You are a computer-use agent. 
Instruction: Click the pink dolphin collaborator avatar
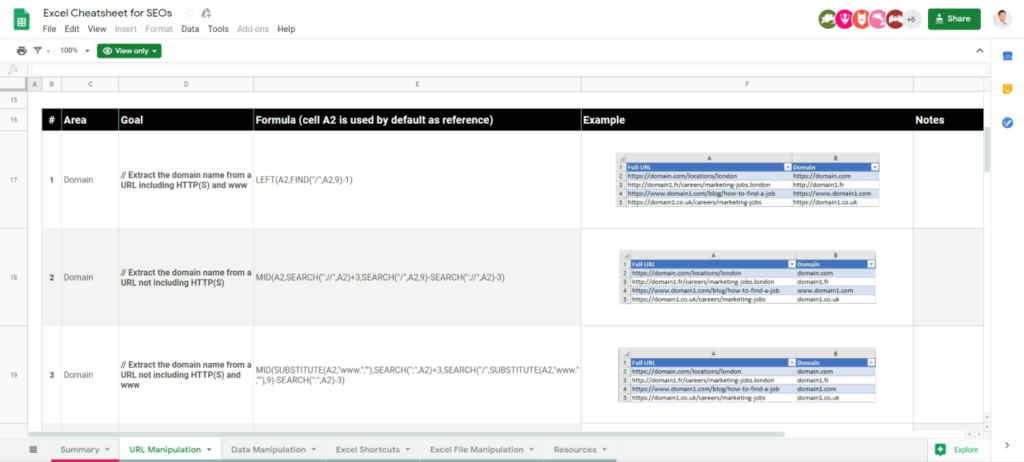pyautogui.click(x=878, y=19)
